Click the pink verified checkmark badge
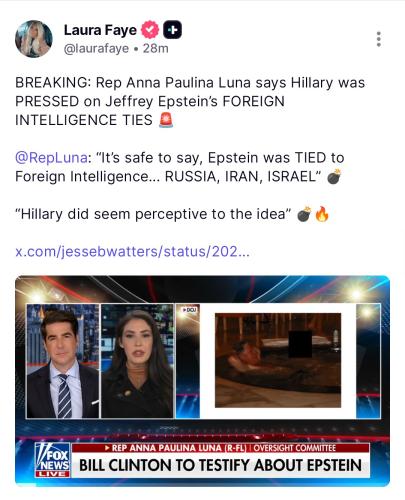 (150, 30)
